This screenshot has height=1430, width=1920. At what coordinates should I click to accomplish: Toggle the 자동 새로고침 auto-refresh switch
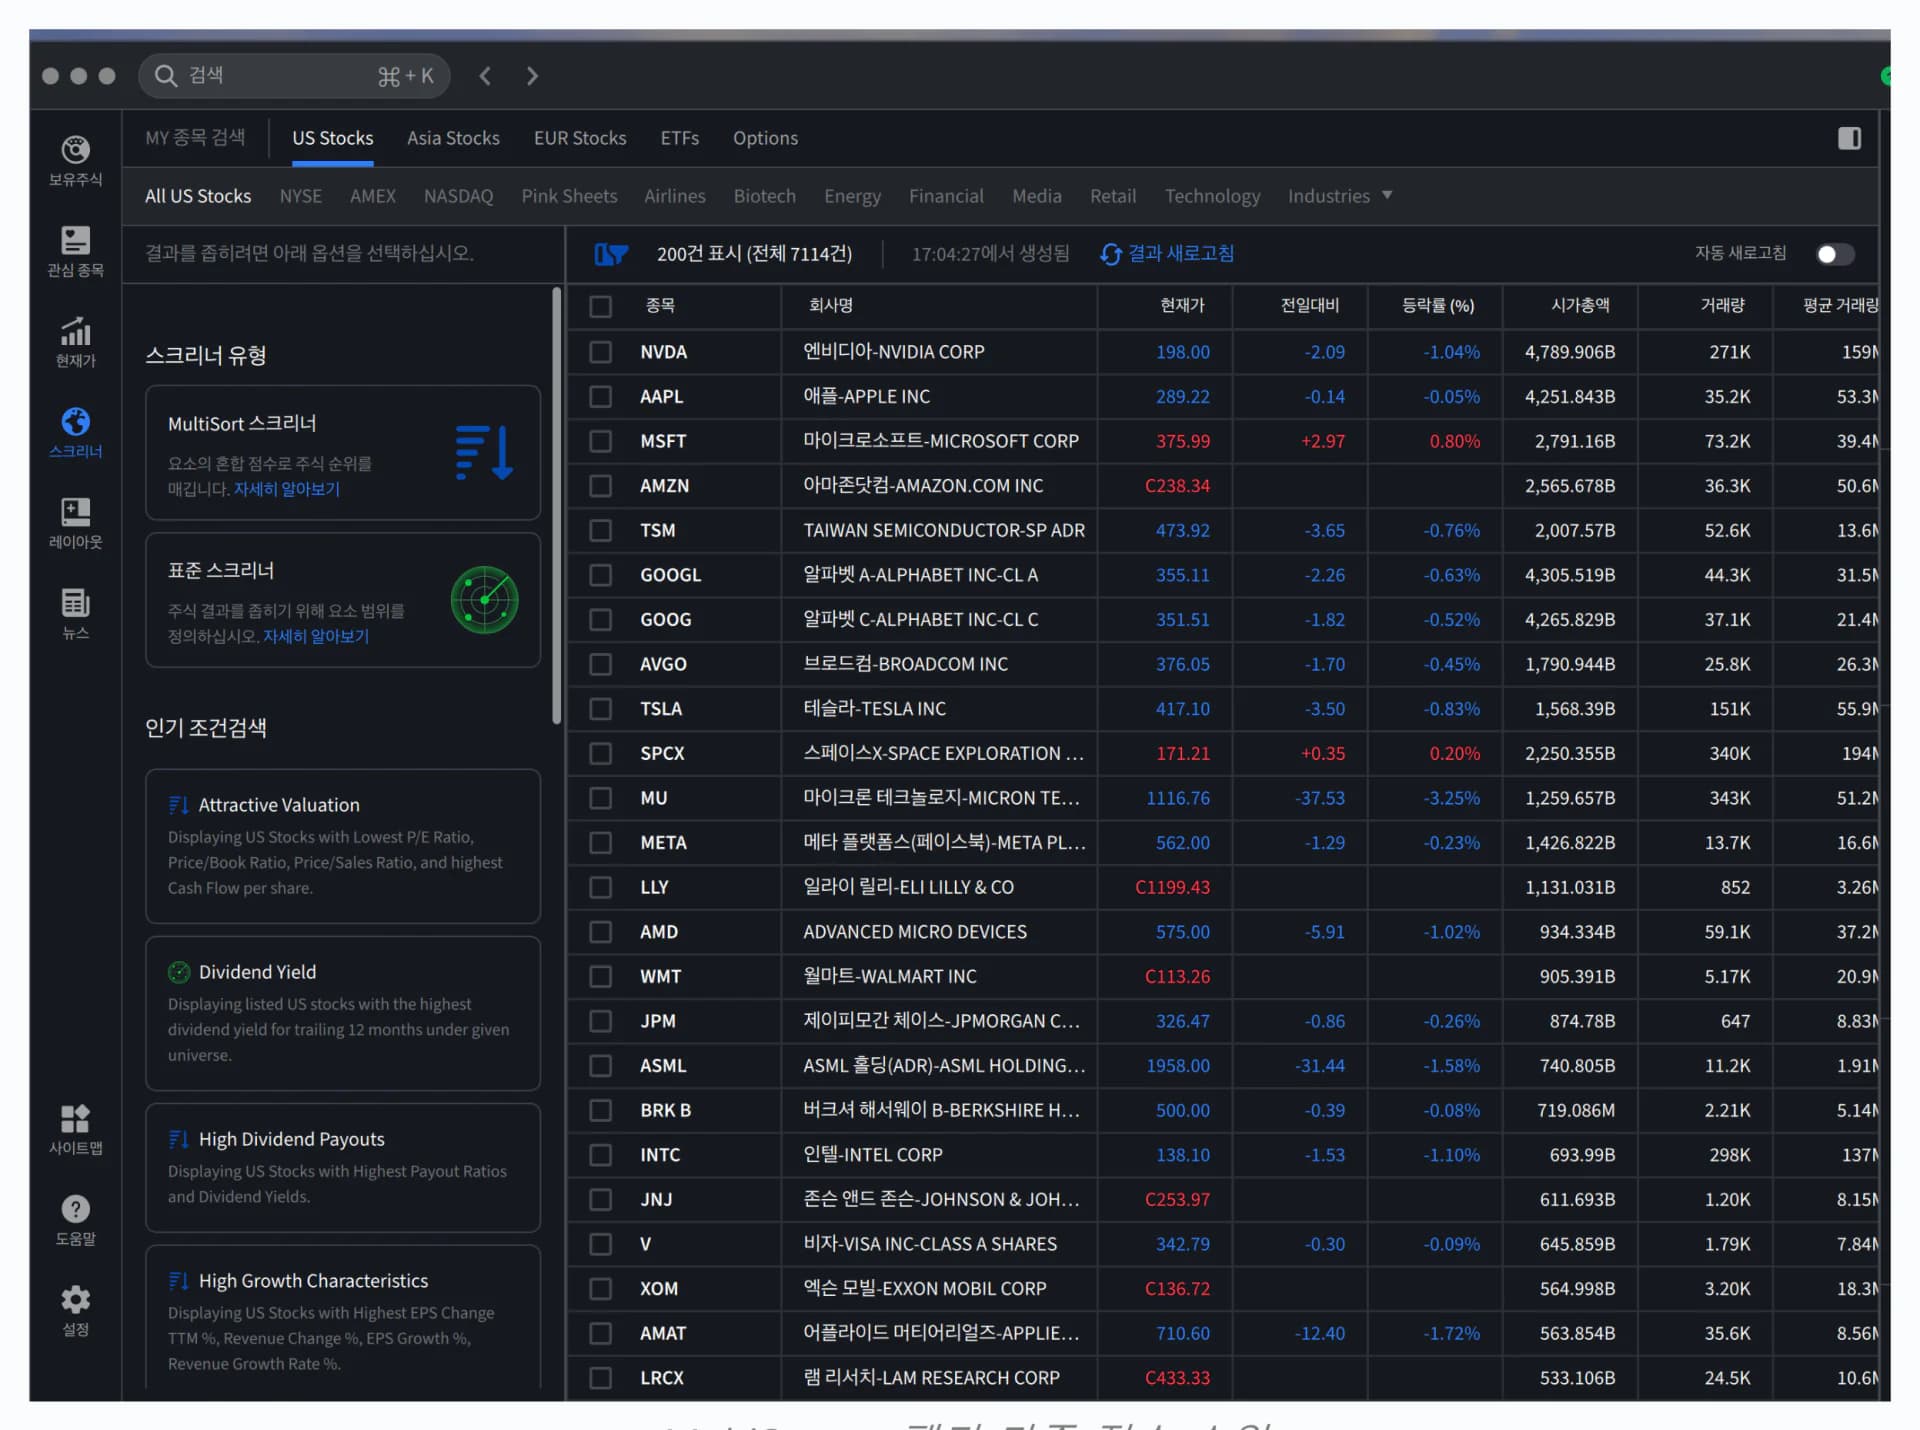click(x=1835, y=254)
